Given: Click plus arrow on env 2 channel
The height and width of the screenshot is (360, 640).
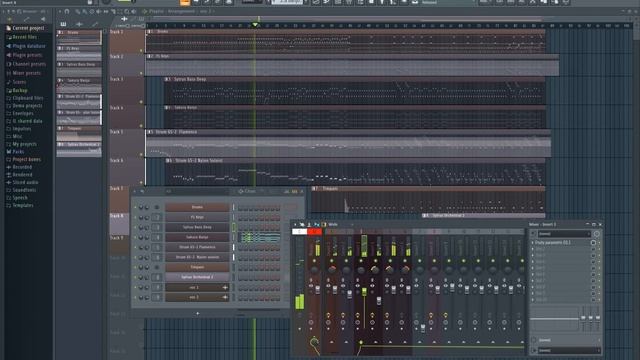Looking at the screenshot, I should (225, 297).
